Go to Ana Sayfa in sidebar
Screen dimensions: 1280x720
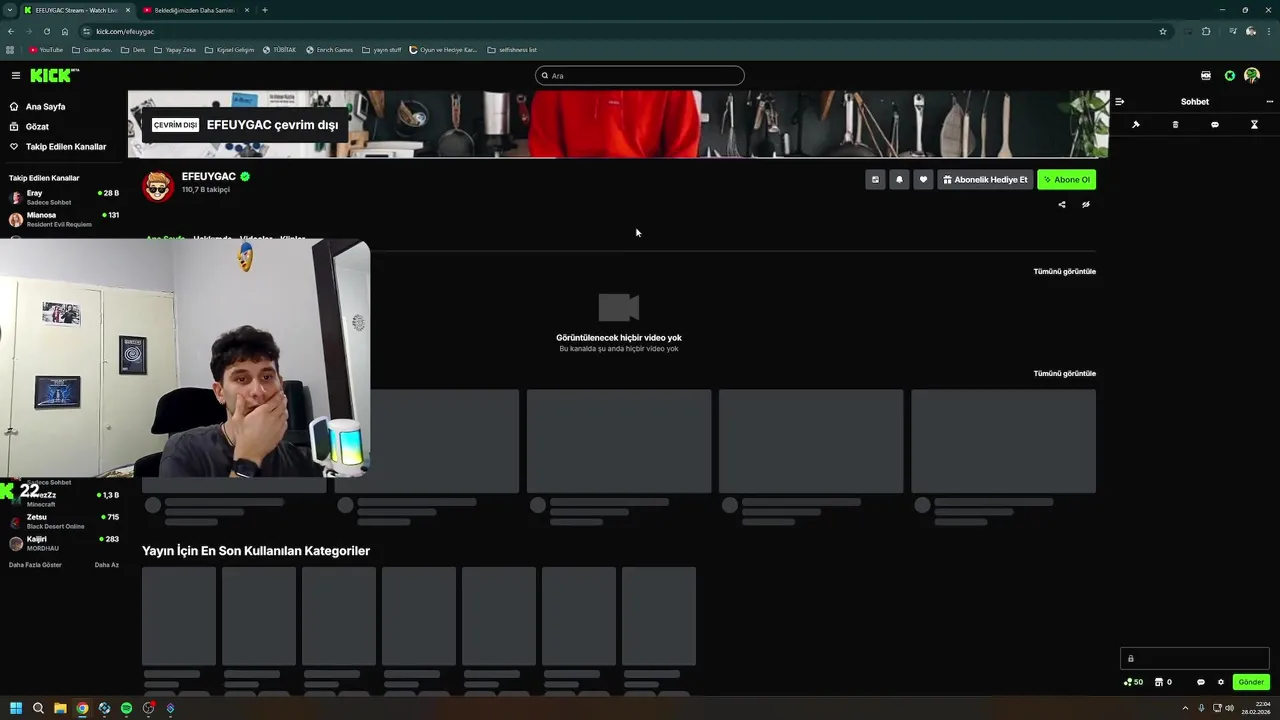38,107
